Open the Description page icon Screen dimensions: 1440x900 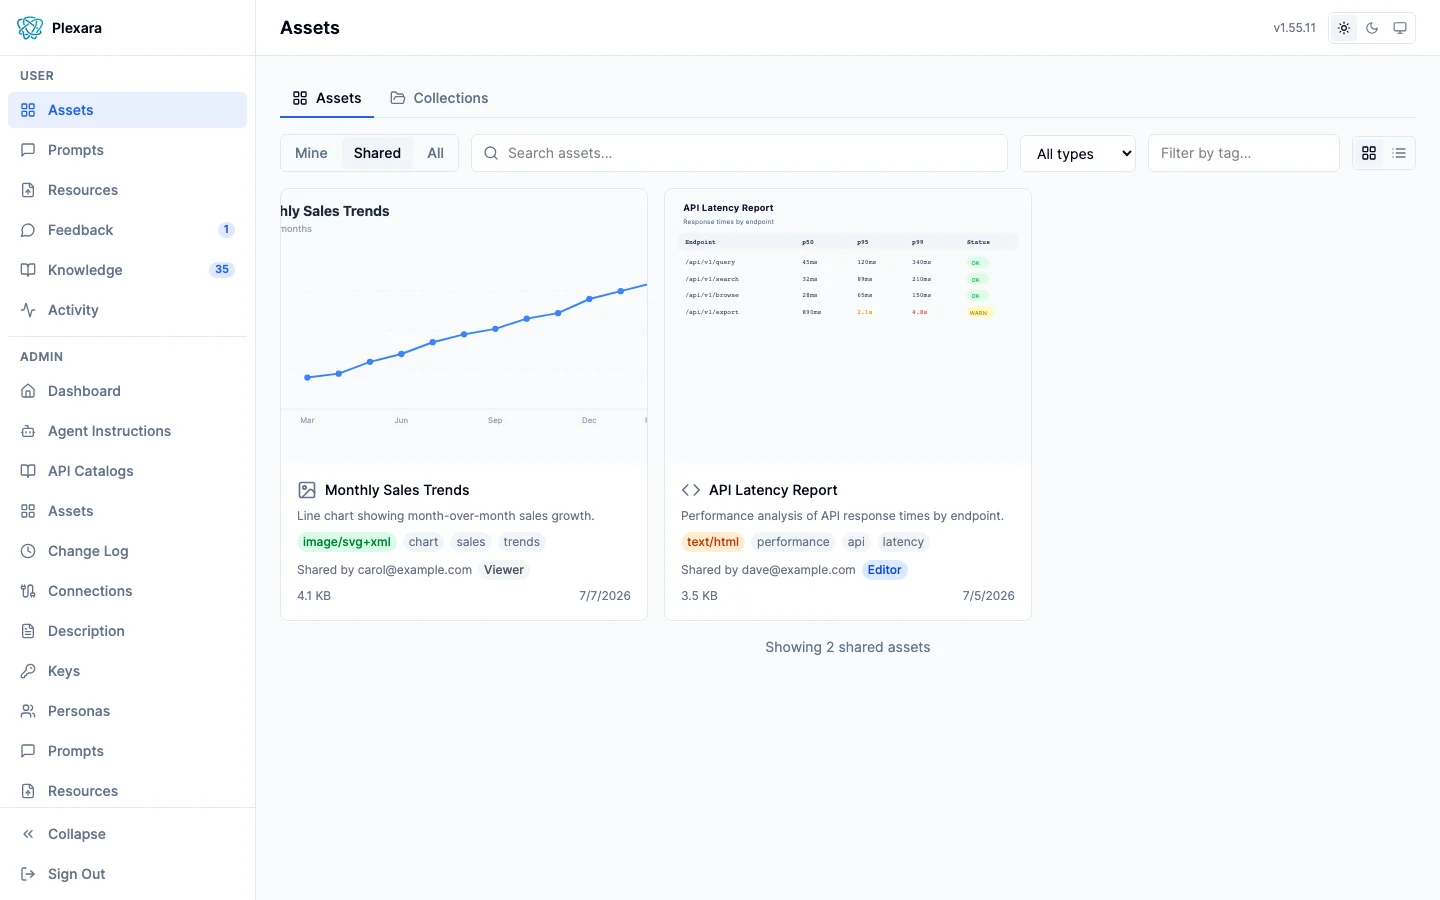[x=28, y=631]
